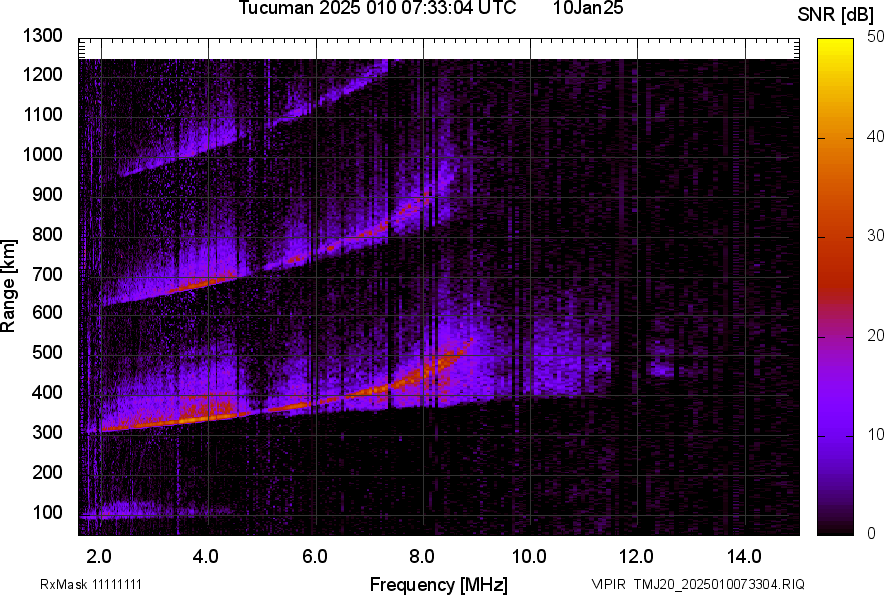Click the range tick label '1300'
Viewport: 884px width, 595px height.
(x=42, y=36)
